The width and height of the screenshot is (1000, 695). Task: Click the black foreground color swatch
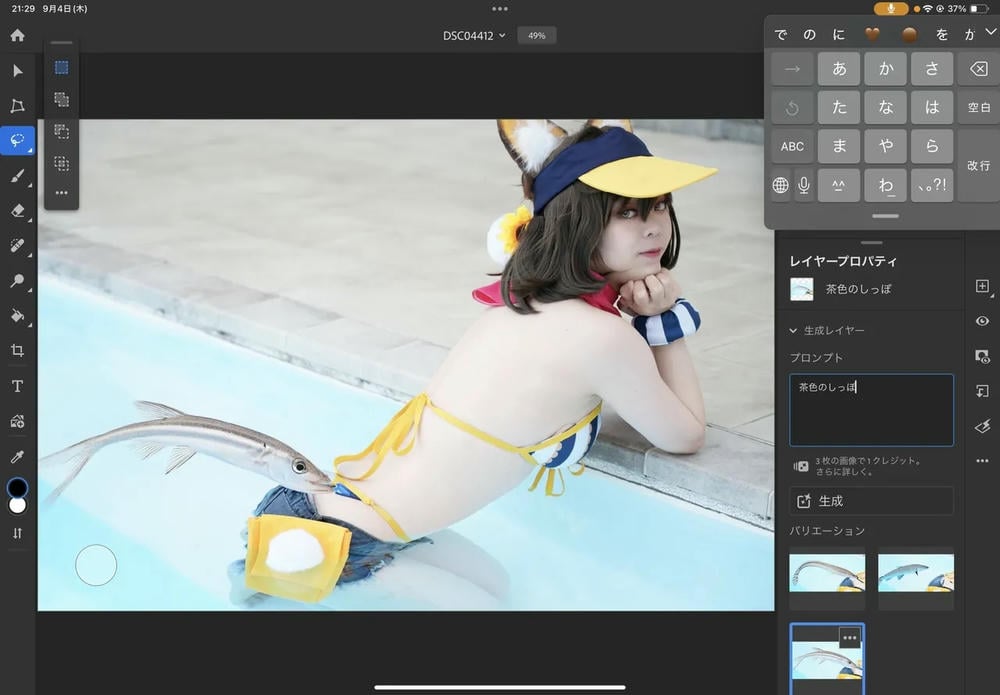coord(17,488)
